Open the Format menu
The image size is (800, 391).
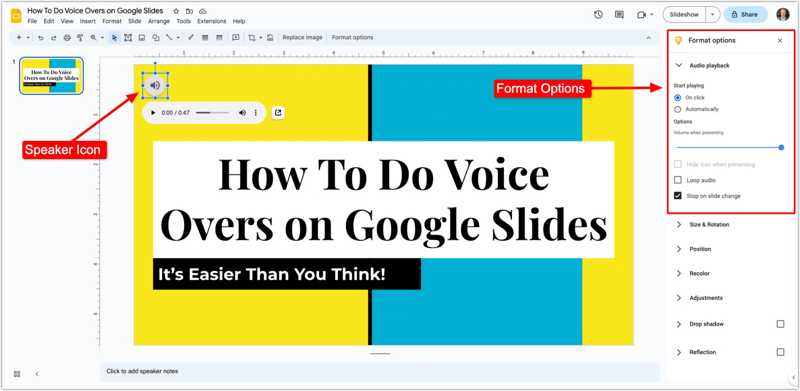112,21
